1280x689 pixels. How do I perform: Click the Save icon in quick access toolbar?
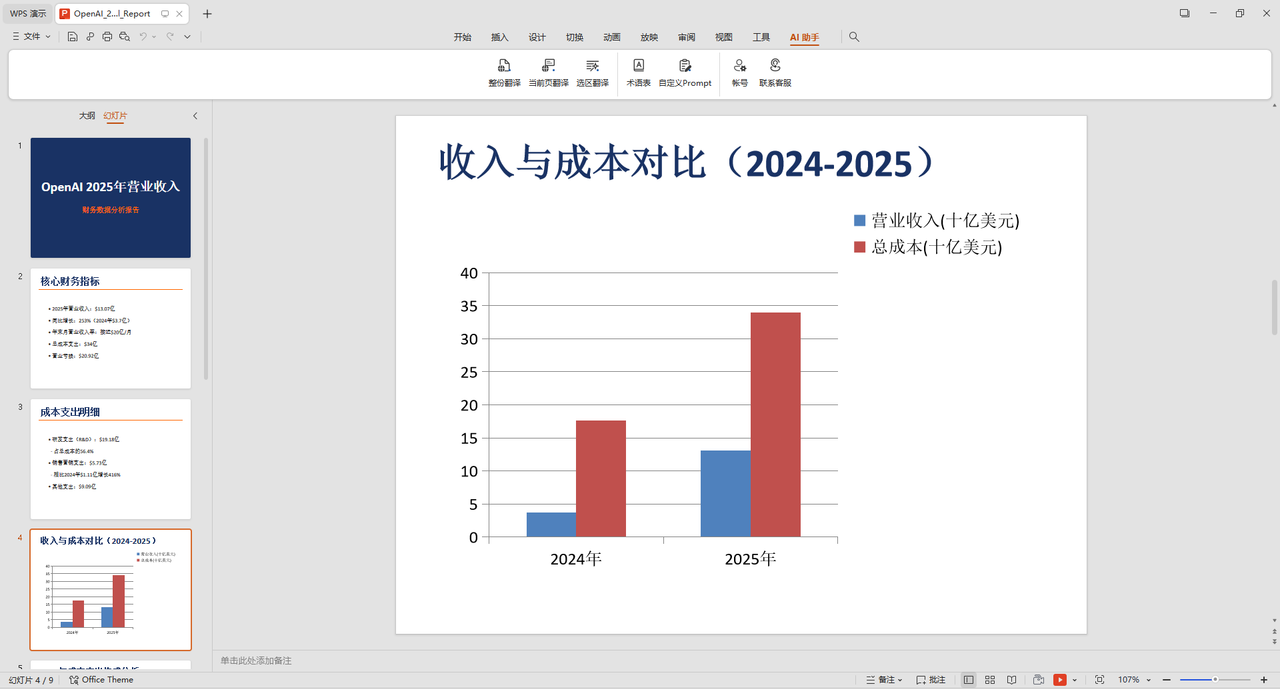tap(73, 36)
